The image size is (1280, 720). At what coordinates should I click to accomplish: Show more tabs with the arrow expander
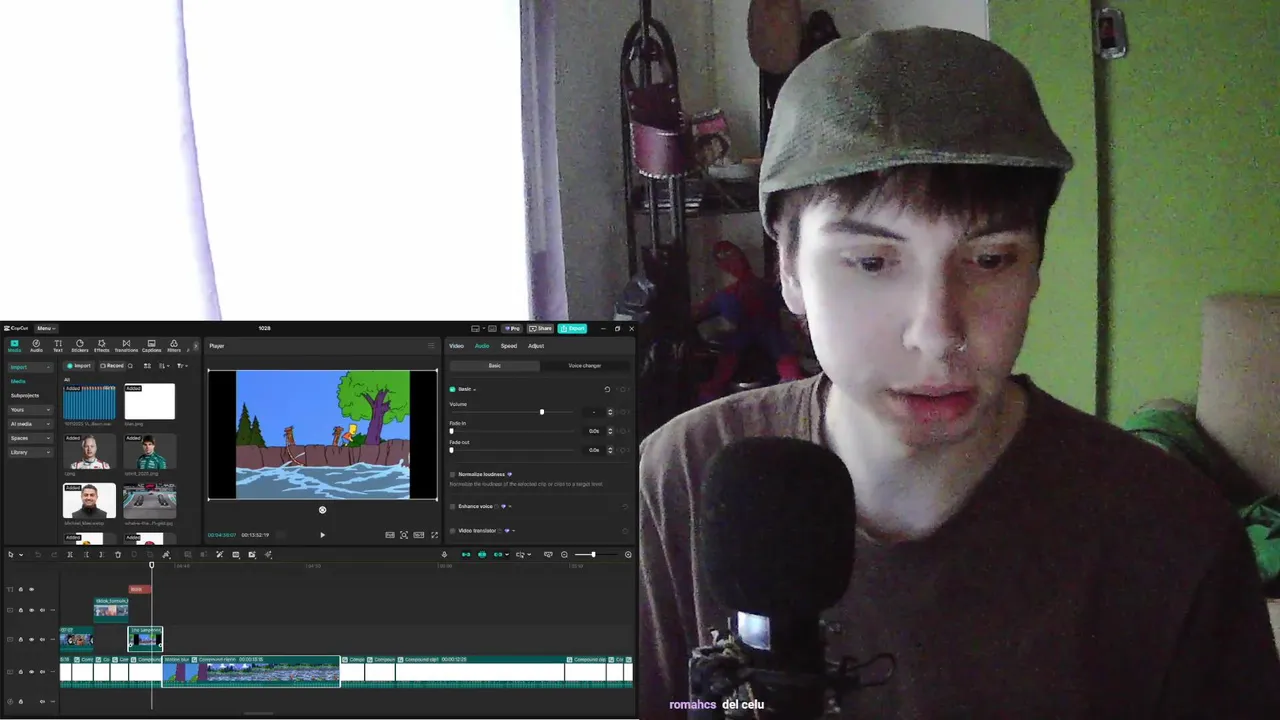196,346
